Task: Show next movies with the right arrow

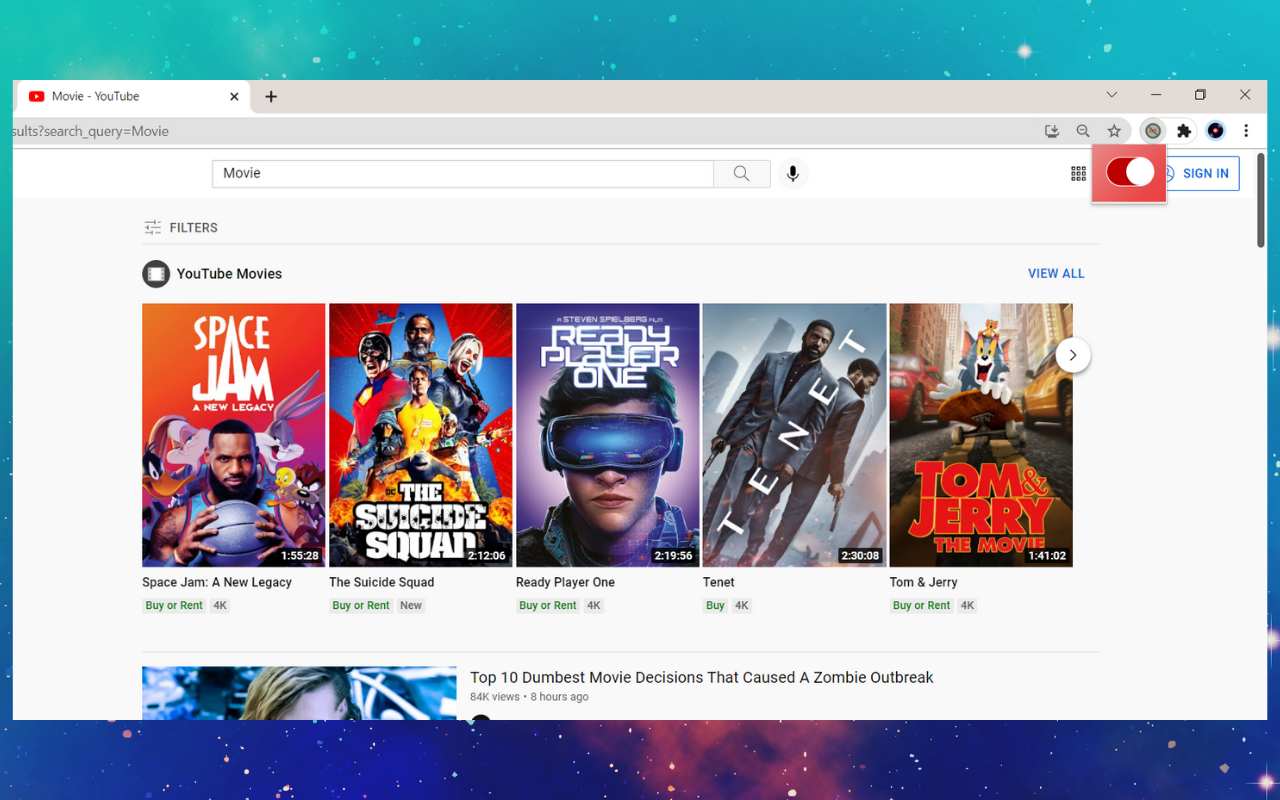Action: pos(1073,355)
